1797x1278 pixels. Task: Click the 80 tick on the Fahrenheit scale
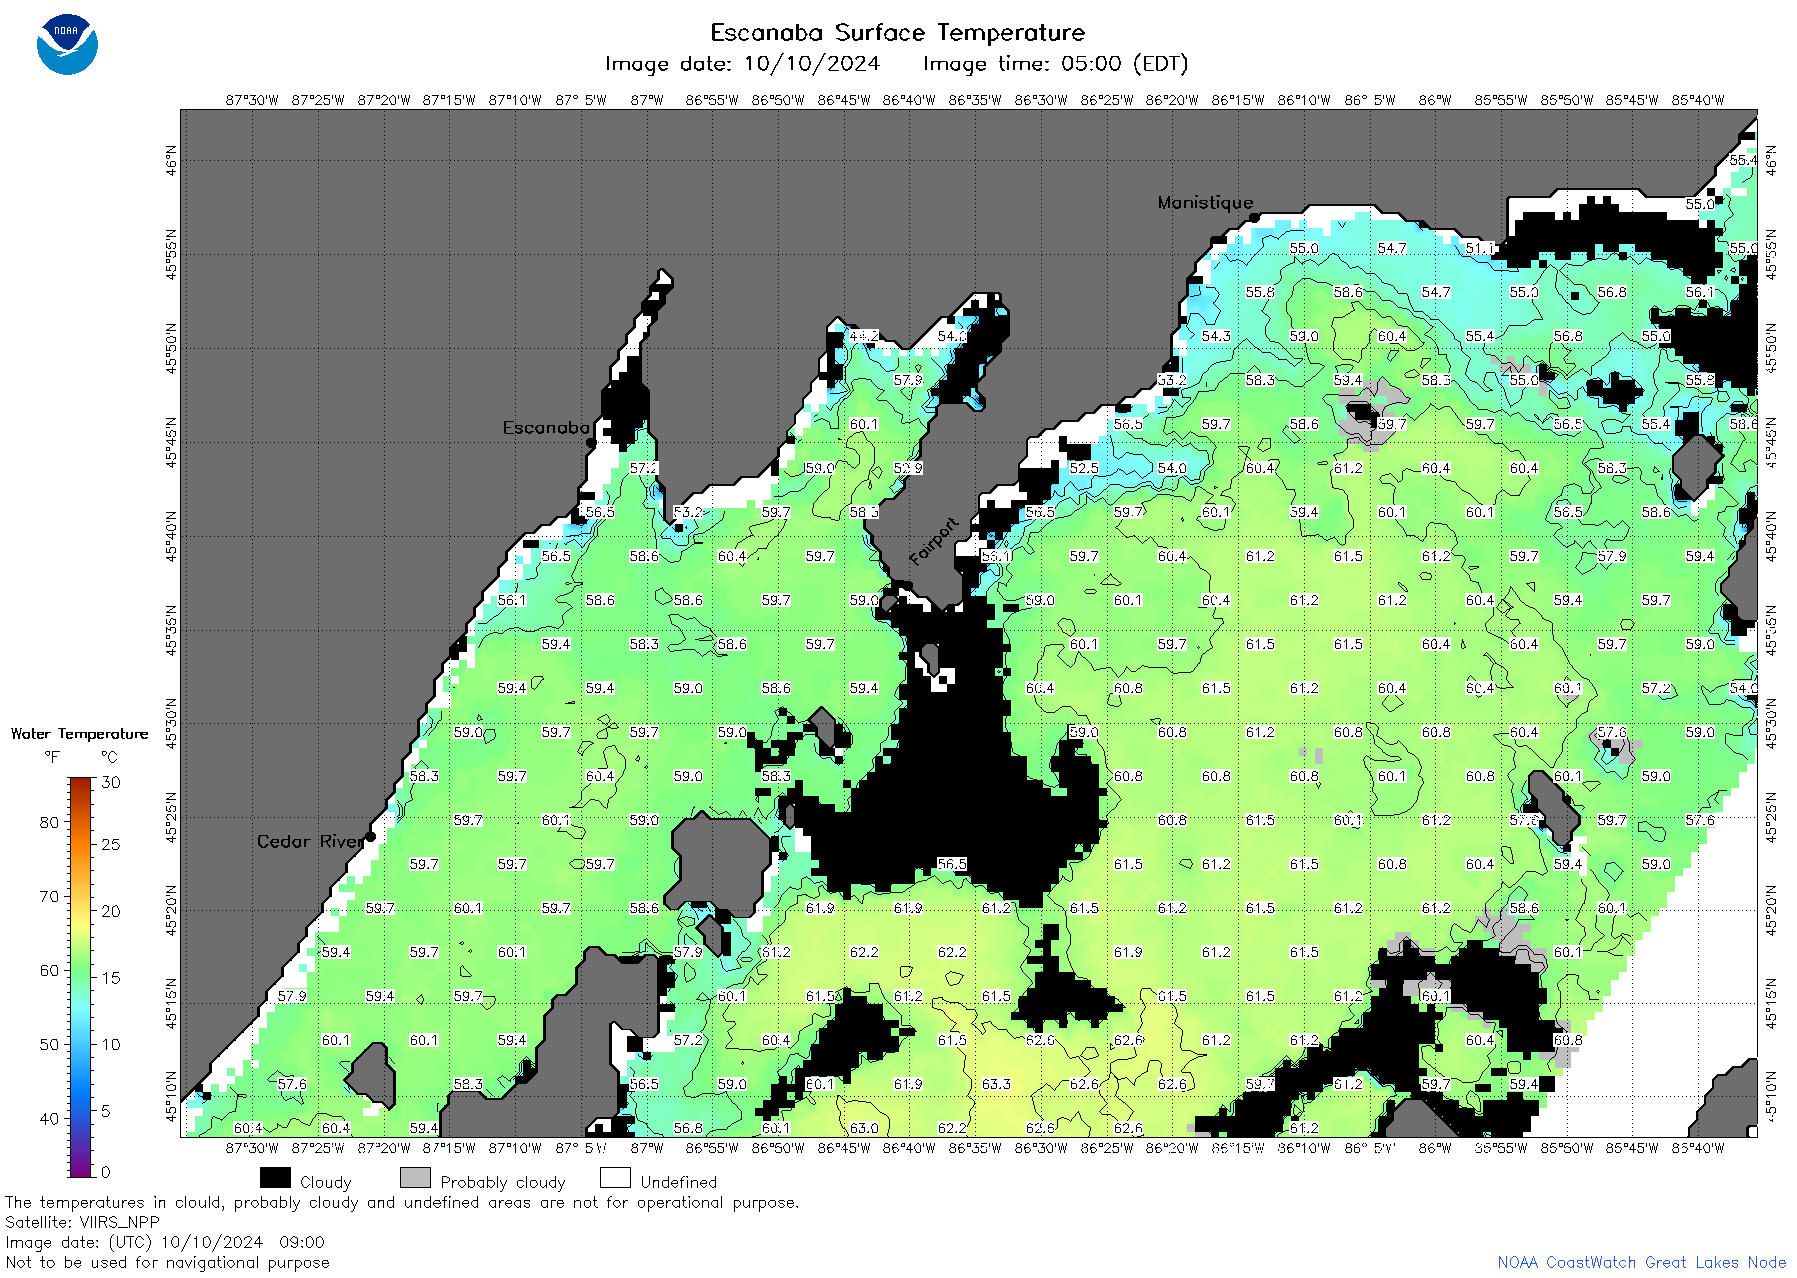(x=49, y=822)
